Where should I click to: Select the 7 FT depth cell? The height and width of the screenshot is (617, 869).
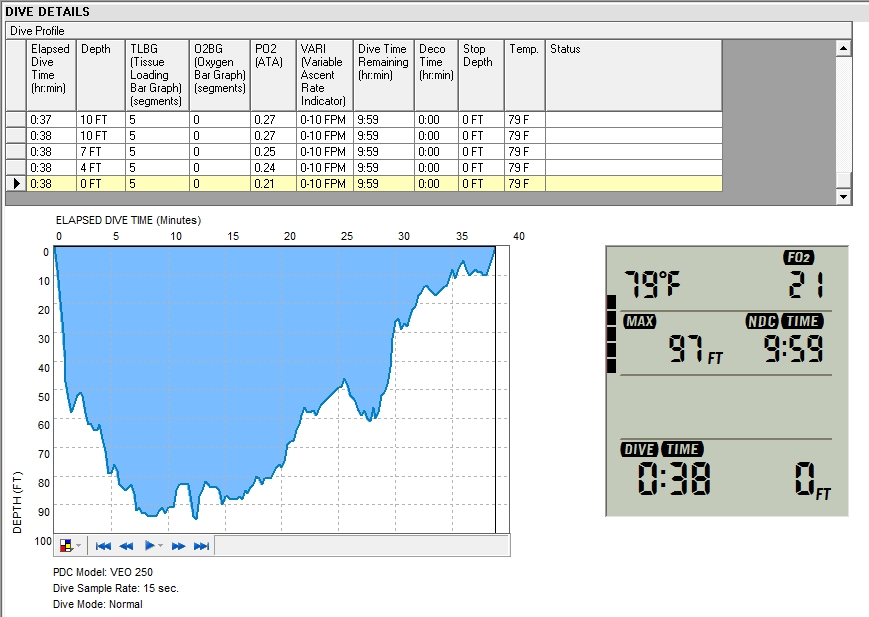click(101, 151)
